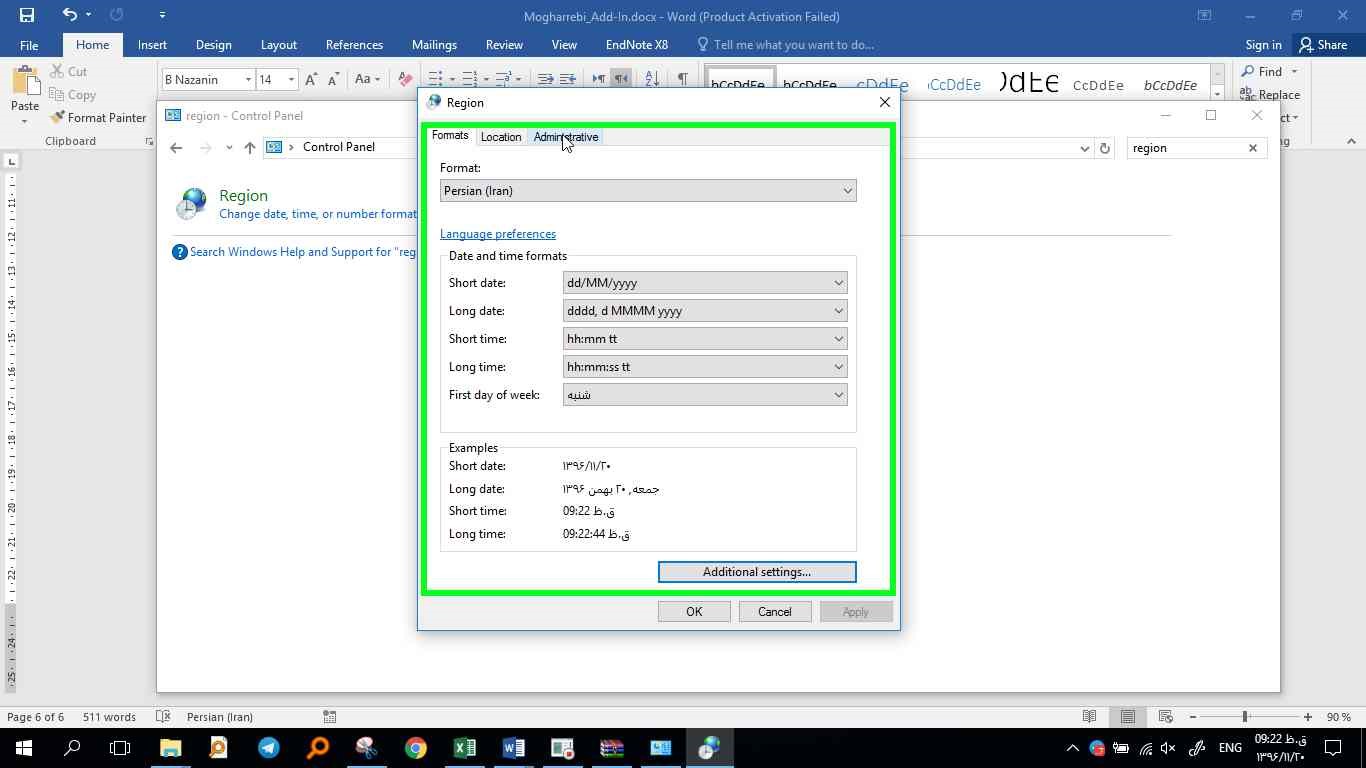Click the Save icon in title bar

(x=27, y=15)
